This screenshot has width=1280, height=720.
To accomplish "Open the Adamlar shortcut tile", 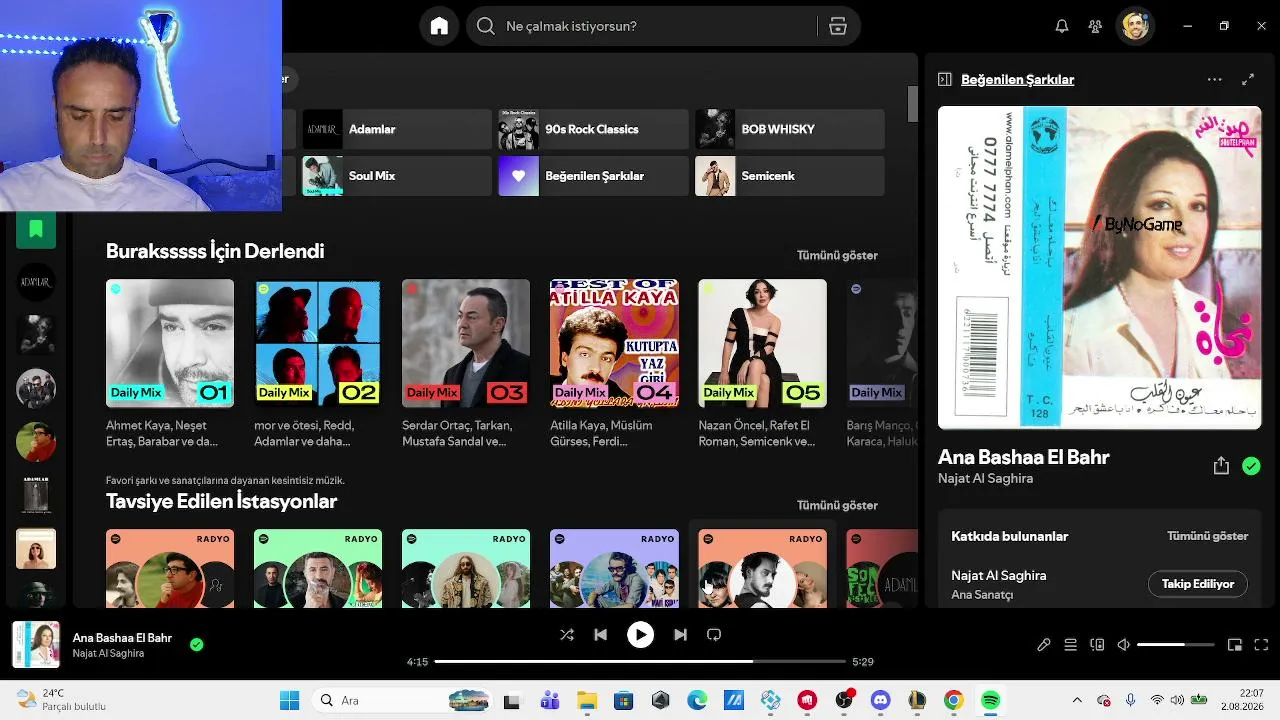I will click(x=397, y=129).
